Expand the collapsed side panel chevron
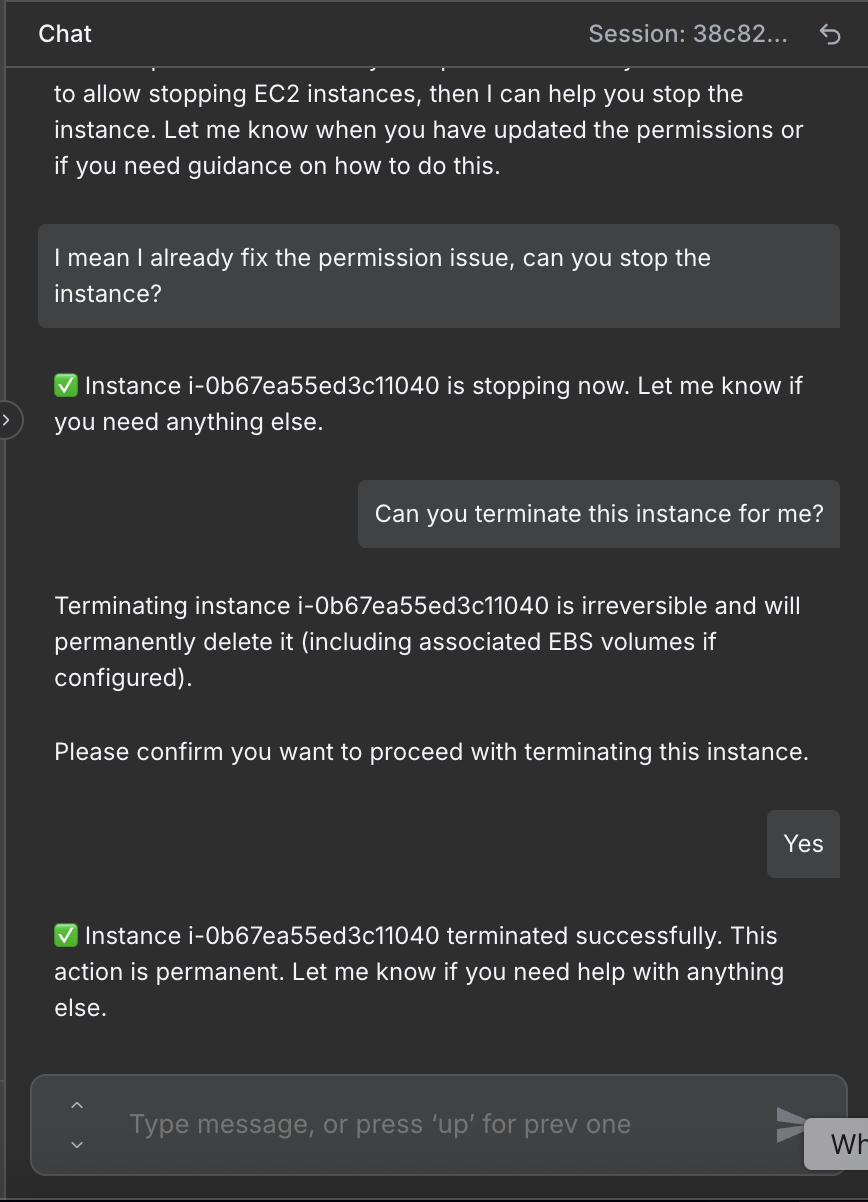868x1202 pixels. [8, 421]
